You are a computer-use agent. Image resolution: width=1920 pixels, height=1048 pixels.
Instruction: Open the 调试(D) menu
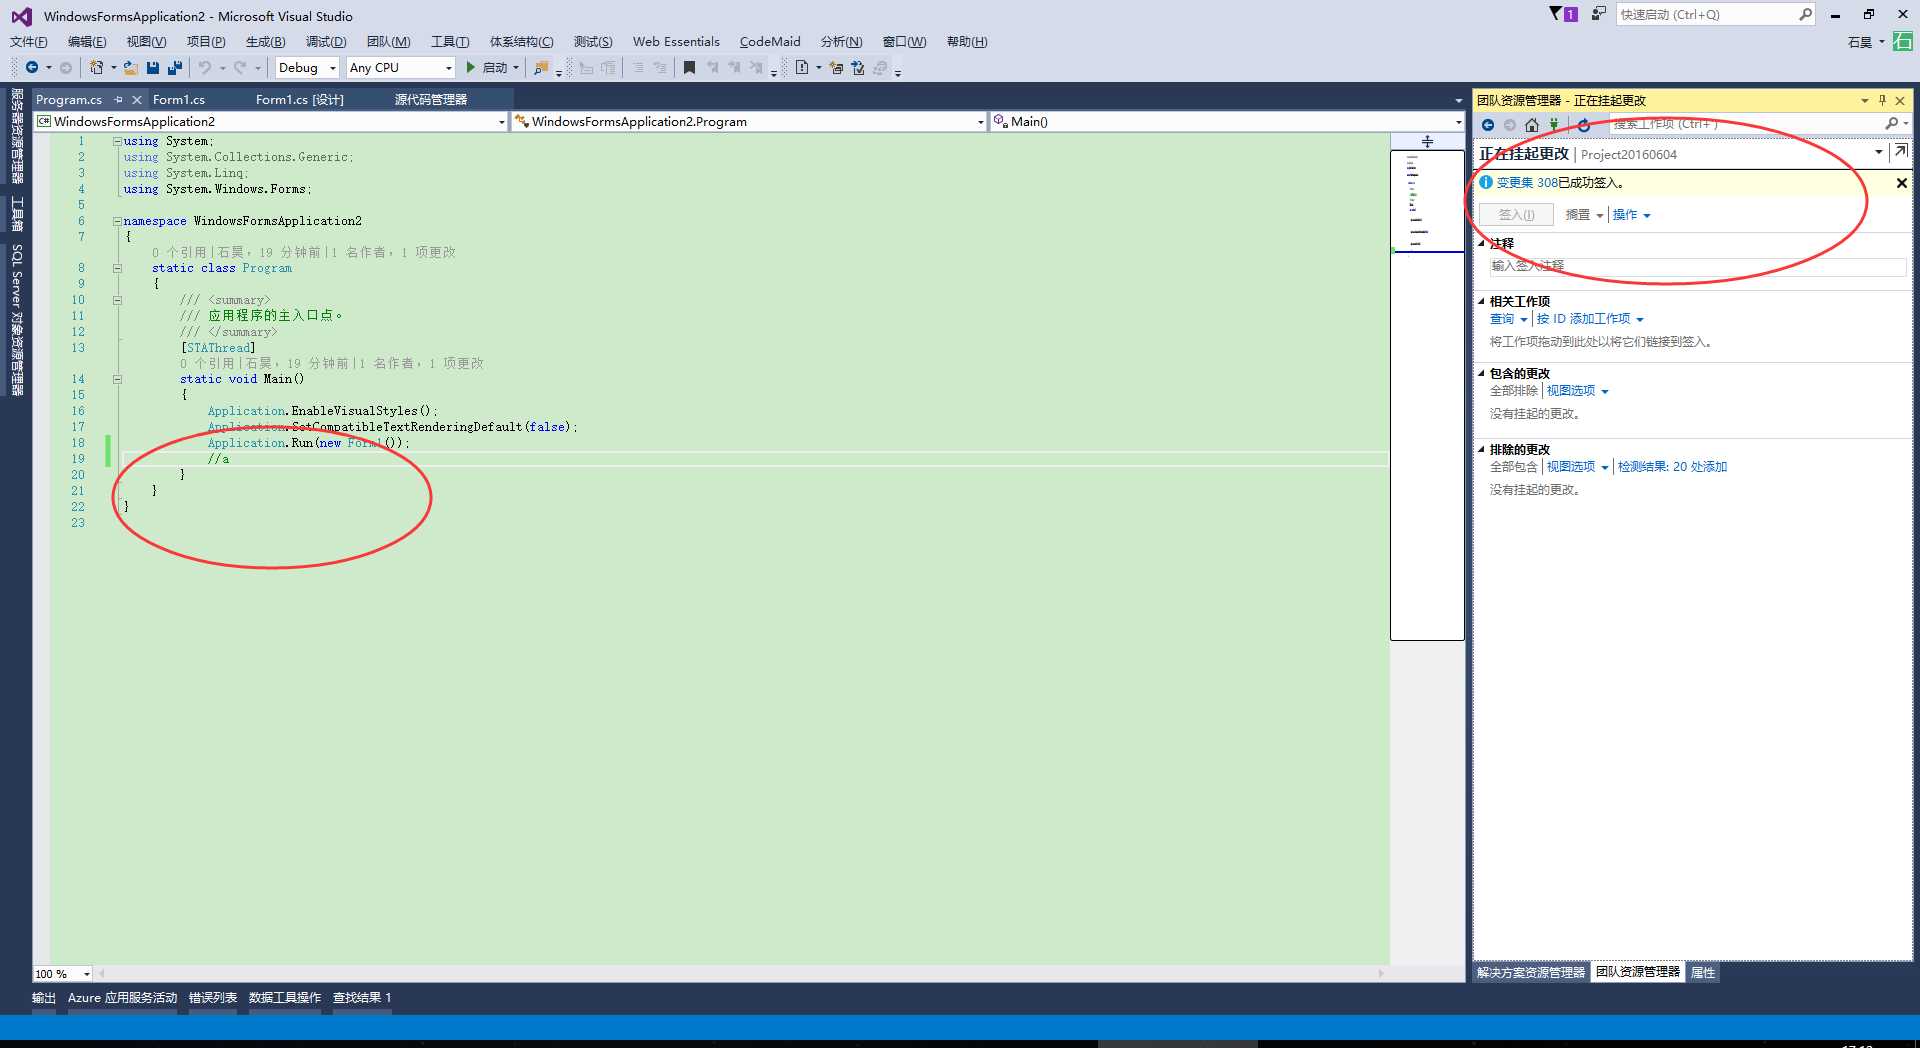coord(326,42)
